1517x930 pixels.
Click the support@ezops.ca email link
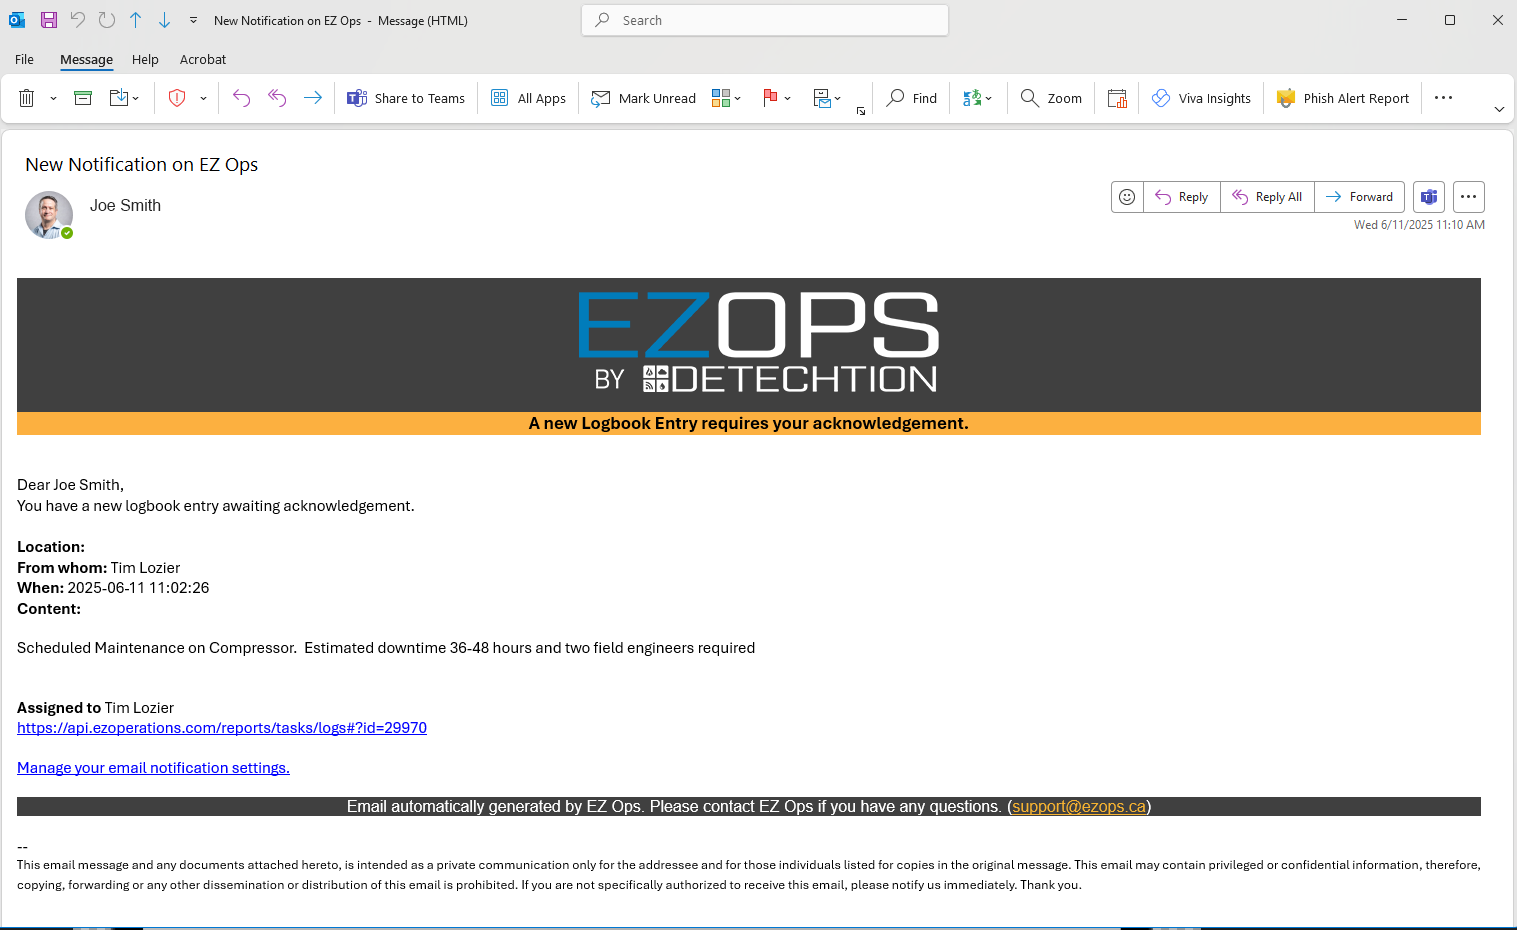1079,807
